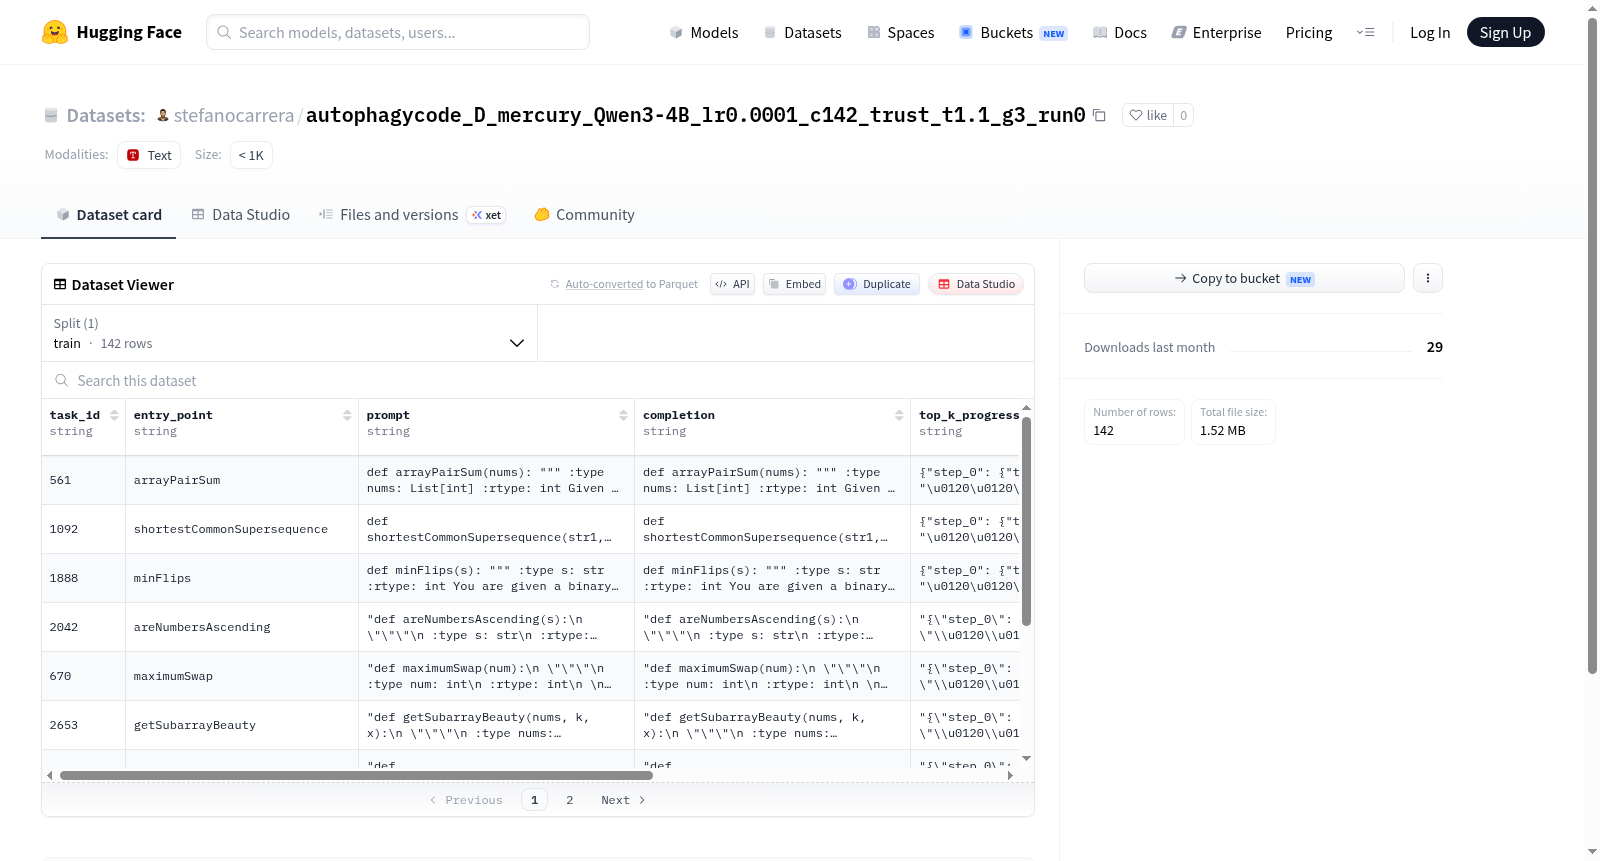Click the areNumbersAscending cell
1600x861 pixels.
(242, 627)
